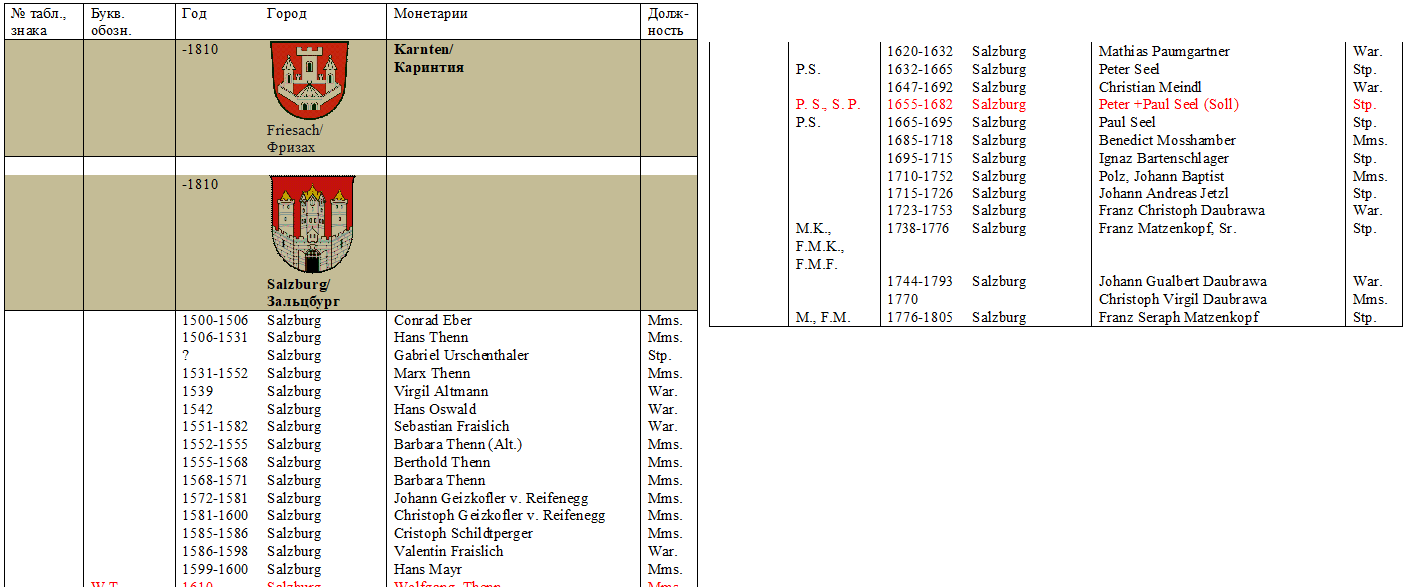
Task: Select the "Монетарии" column header
Action: coord(430,14)
